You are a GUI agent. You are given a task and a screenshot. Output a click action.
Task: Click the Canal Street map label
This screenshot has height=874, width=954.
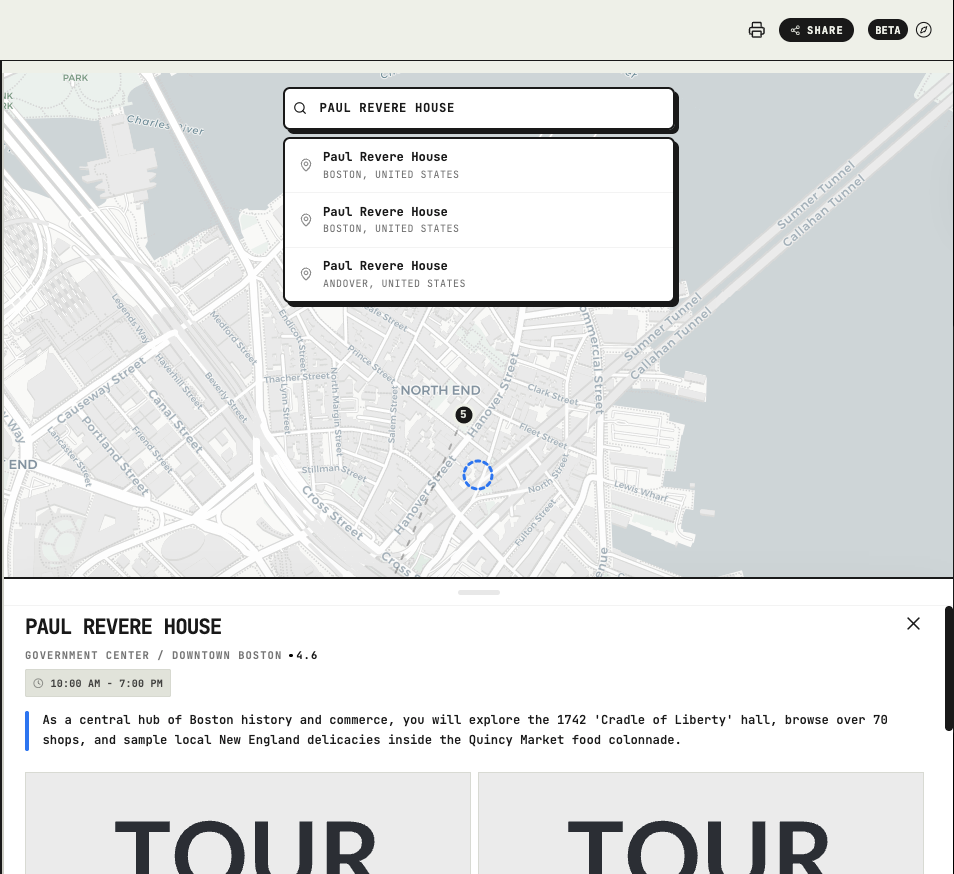coord(175,420)
